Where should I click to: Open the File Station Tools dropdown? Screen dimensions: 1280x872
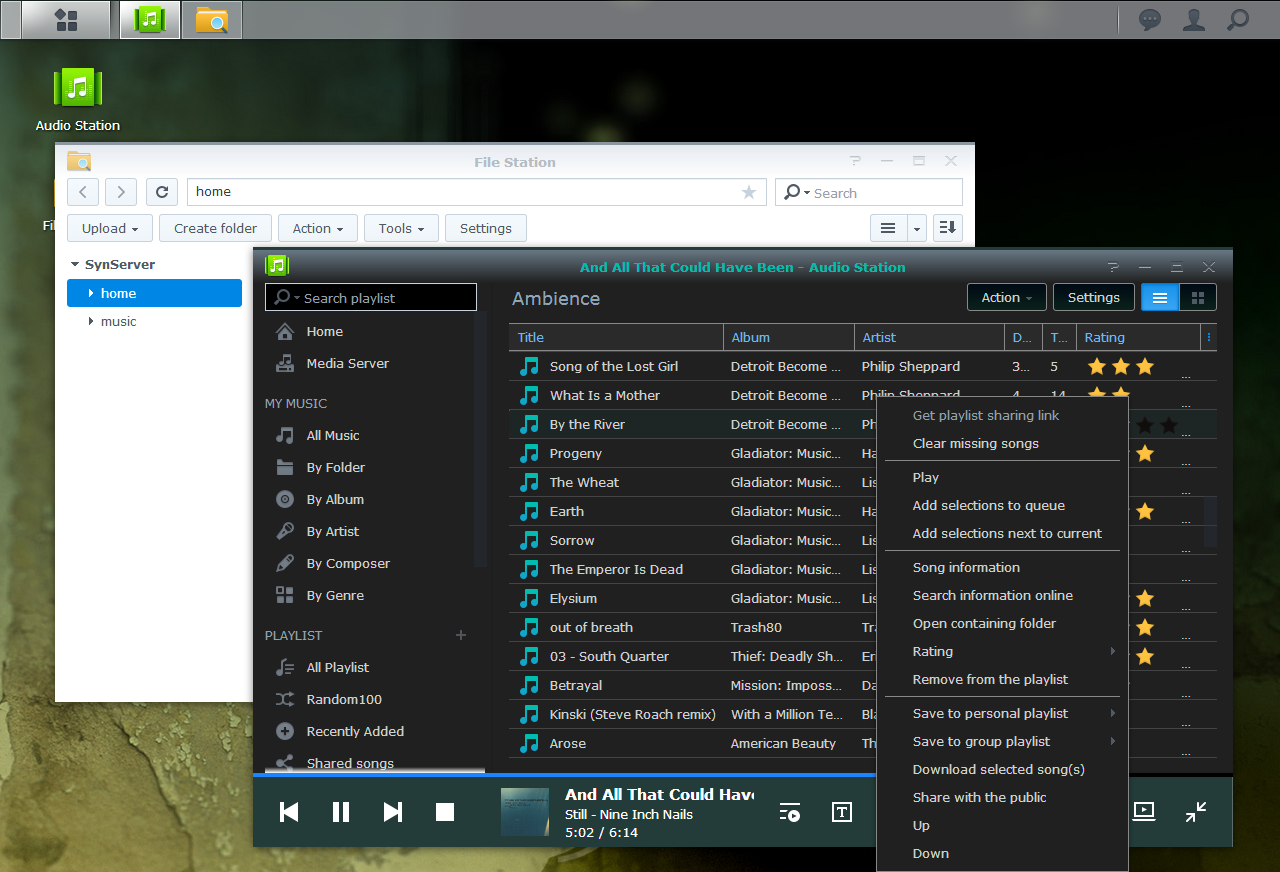(401, 228)
